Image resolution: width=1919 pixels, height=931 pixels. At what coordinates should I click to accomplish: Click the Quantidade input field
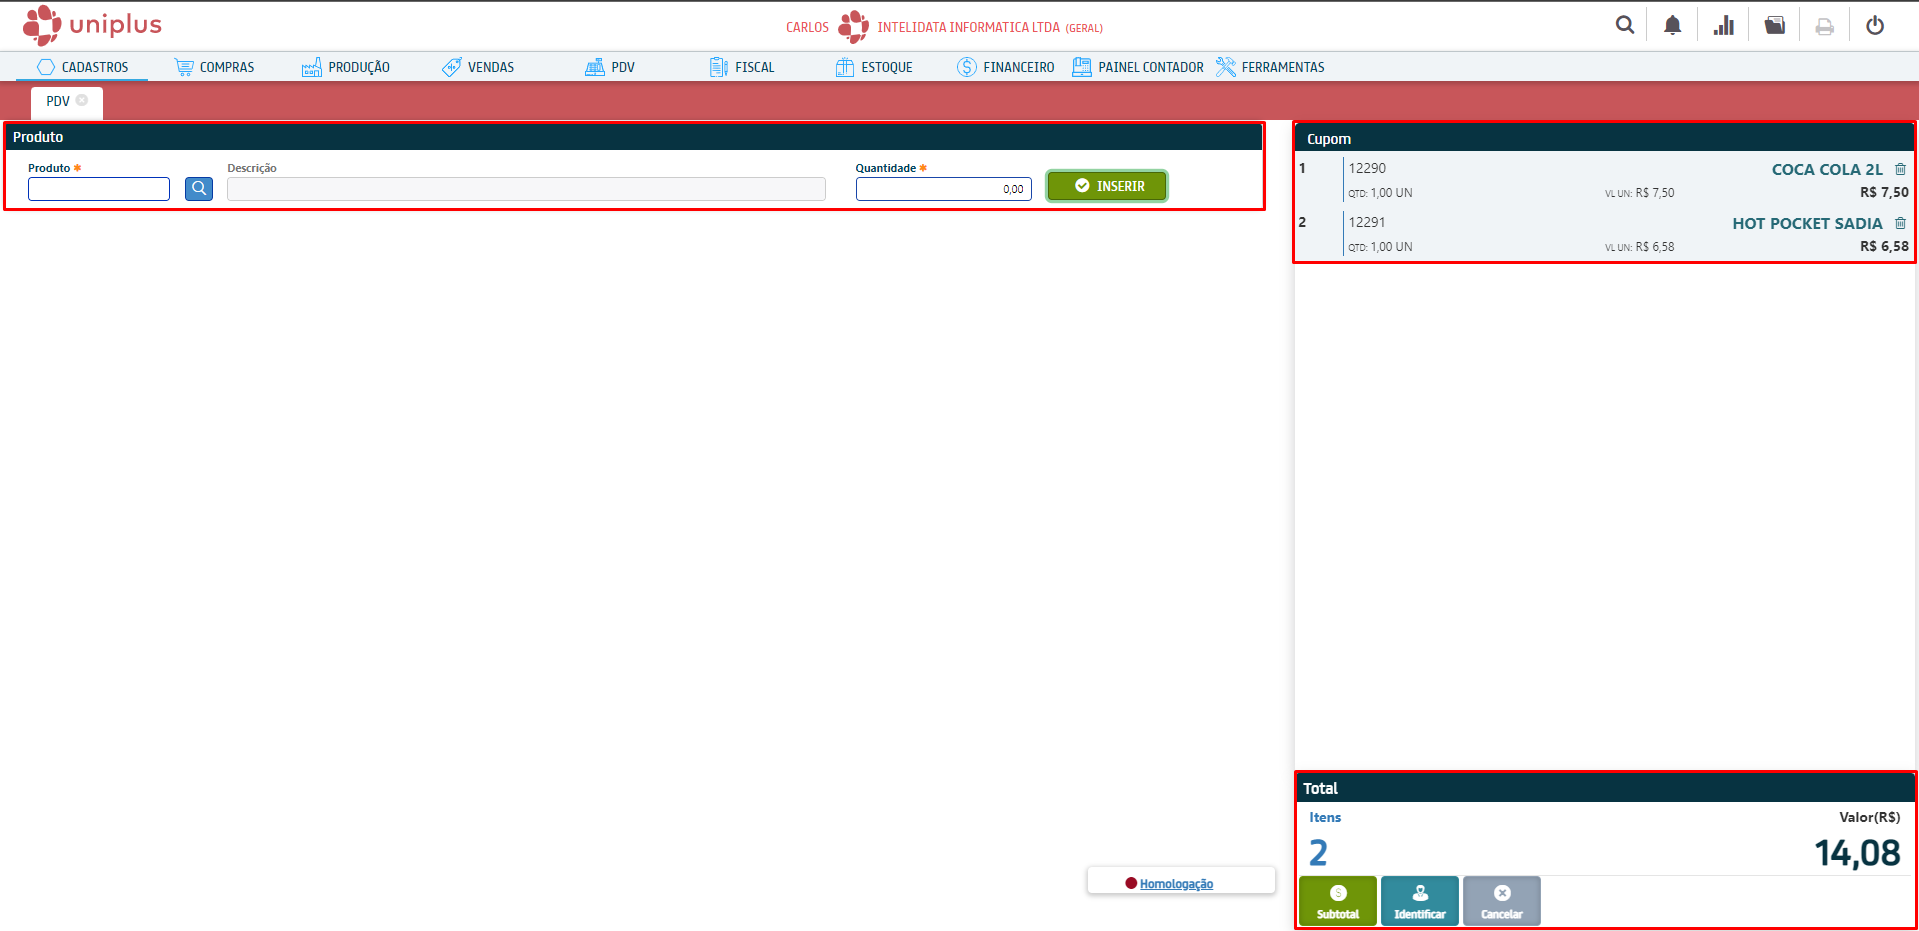pyautogui.click(x=942, y=189)
